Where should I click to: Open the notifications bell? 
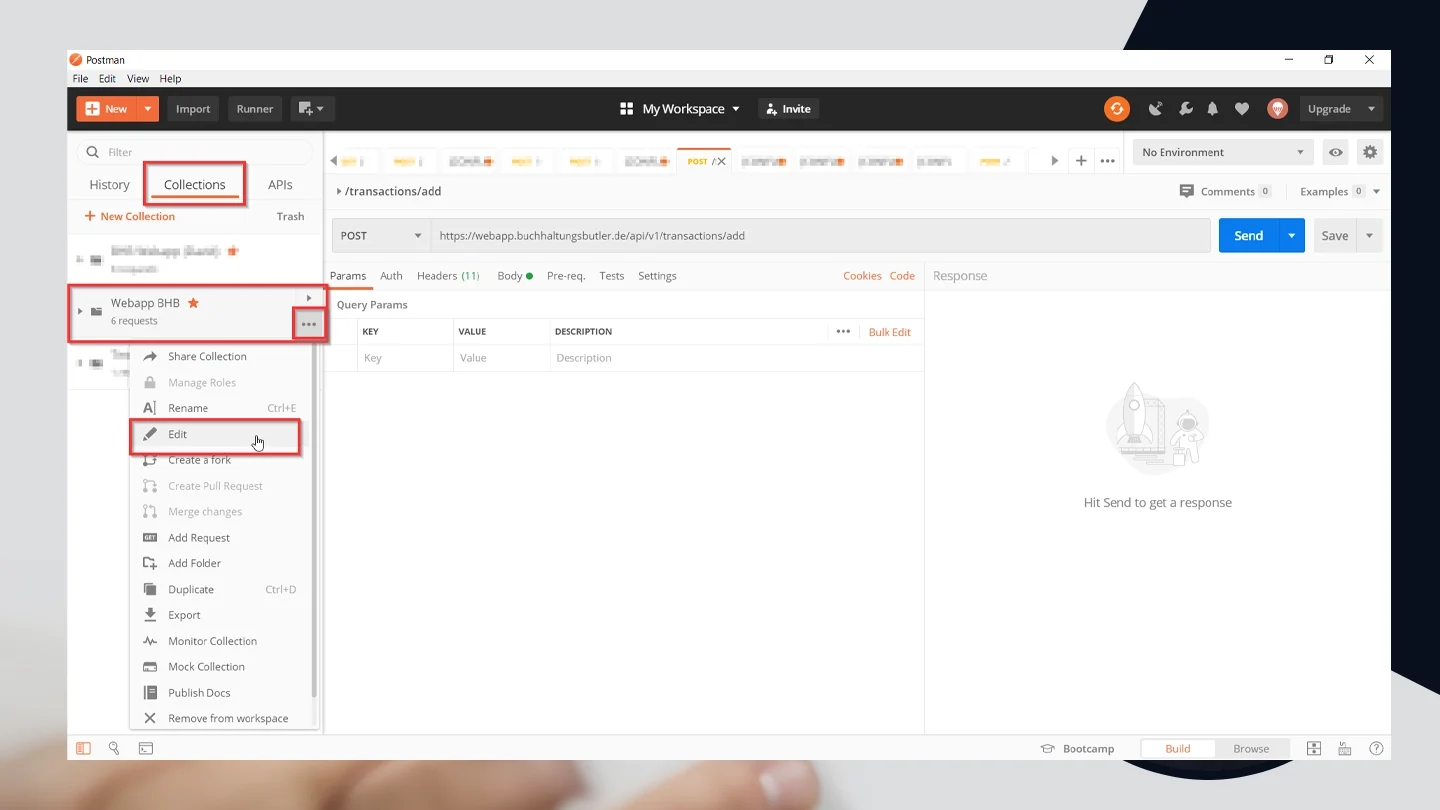coord(1213,109)
